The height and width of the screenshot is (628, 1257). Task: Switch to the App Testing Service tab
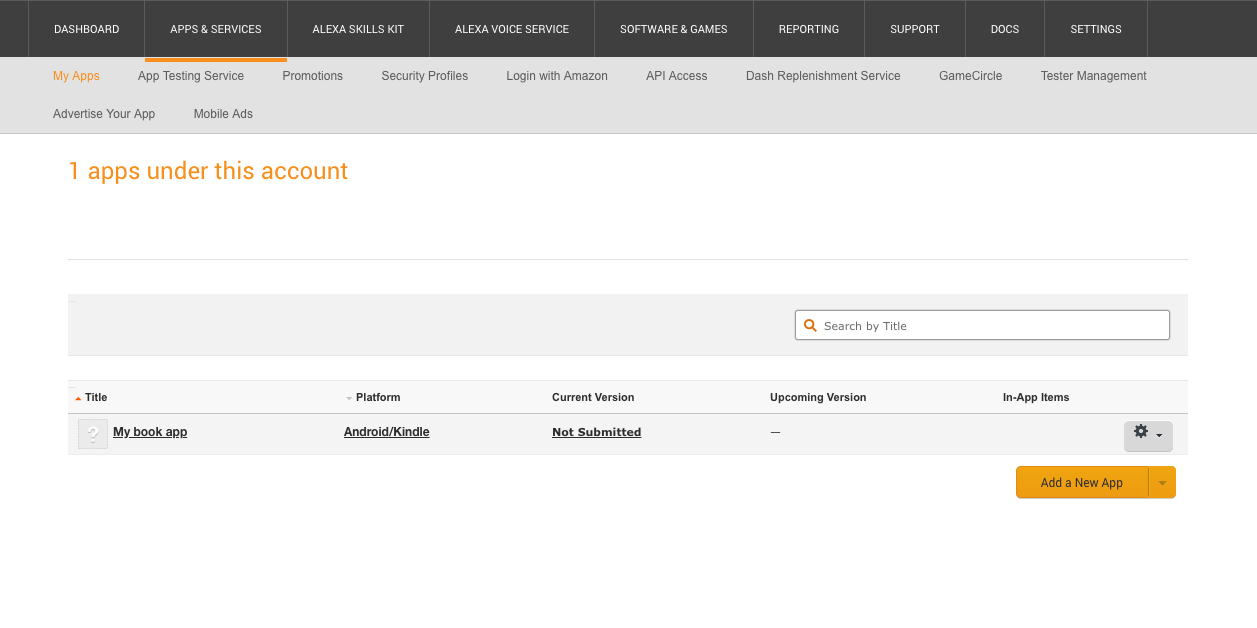click(x=190, y=76)
